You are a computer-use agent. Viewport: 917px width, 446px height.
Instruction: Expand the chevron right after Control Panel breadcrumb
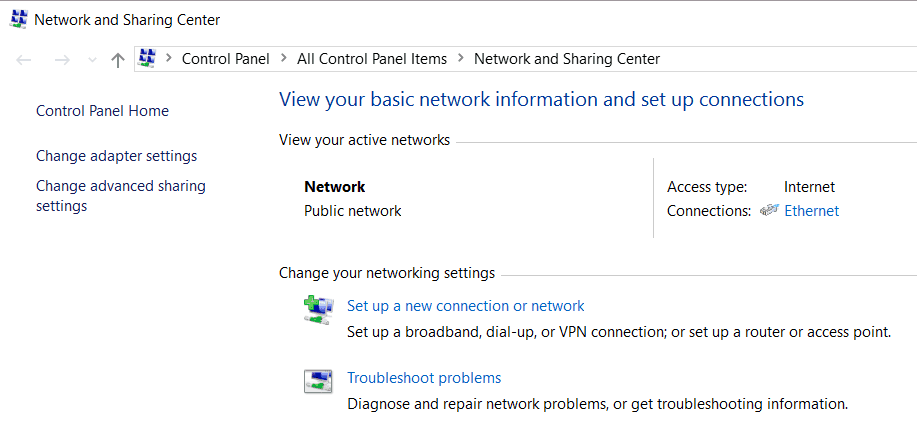click(284, 59)
